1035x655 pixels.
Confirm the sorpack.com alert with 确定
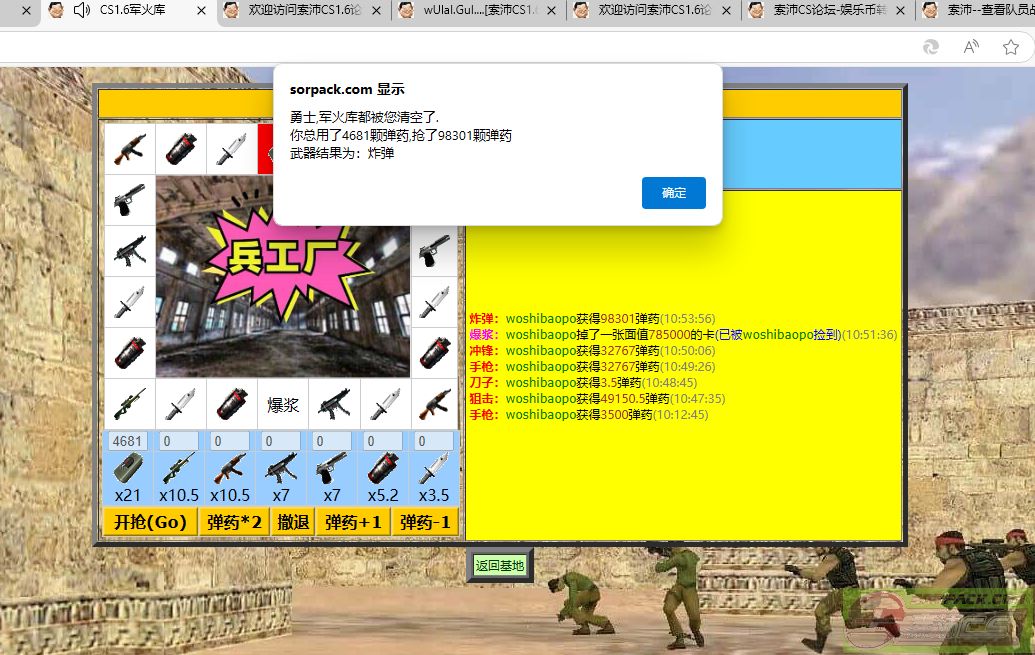tap(673, 193)
